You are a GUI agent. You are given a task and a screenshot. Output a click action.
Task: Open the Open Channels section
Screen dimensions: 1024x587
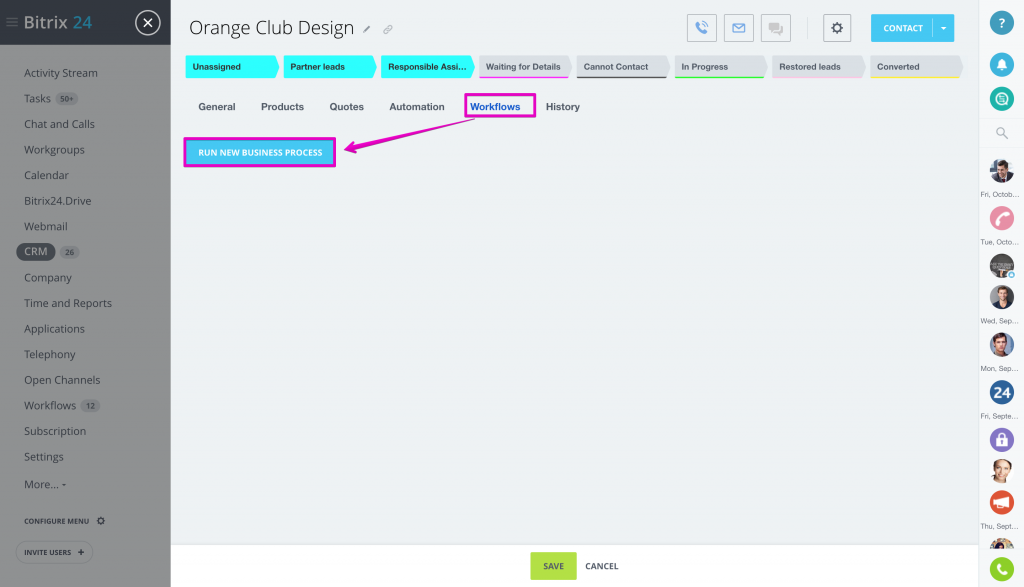tap(62, 380)
